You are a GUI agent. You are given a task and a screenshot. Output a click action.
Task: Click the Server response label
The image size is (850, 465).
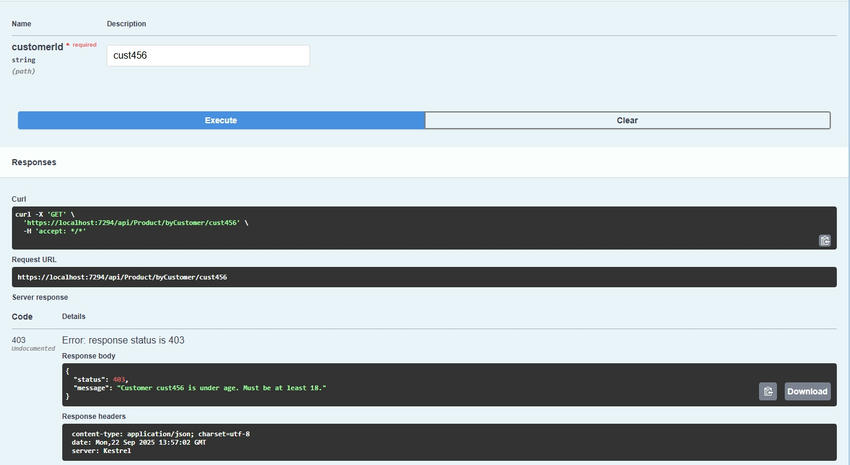pyautogui.click(x=40, y=297)
